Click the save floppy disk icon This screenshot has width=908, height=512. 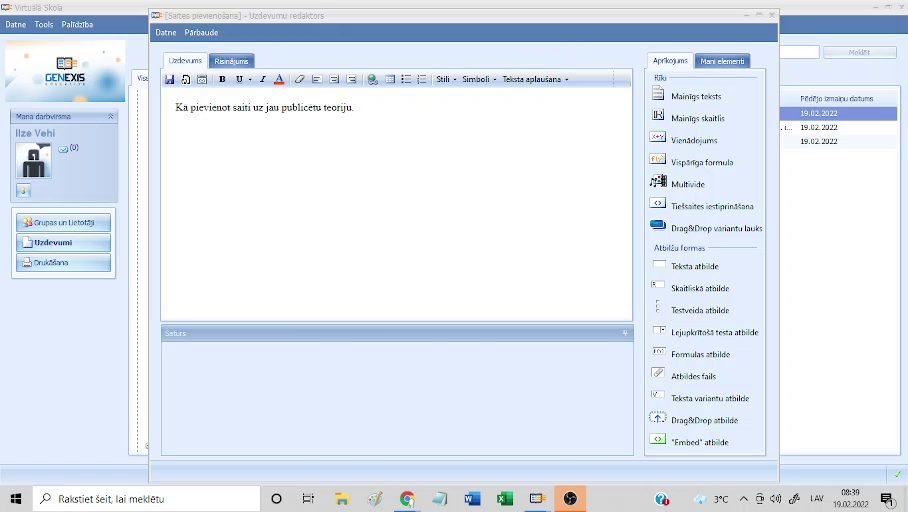click(170, 79)
